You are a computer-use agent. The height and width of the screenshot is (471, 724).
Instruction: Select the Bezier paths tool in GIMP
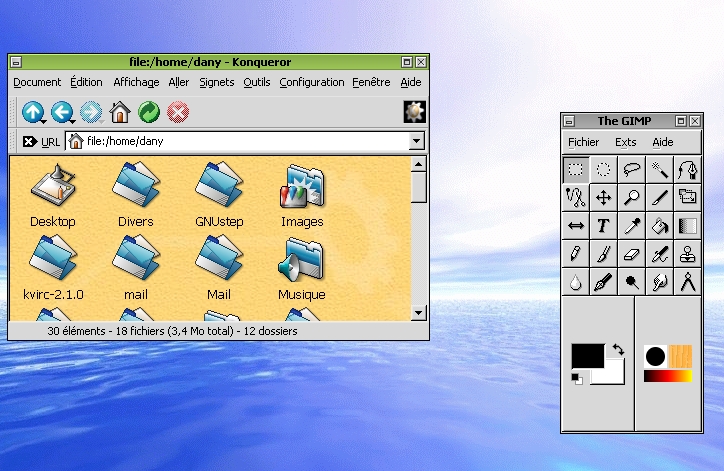[x=688, y=169]
